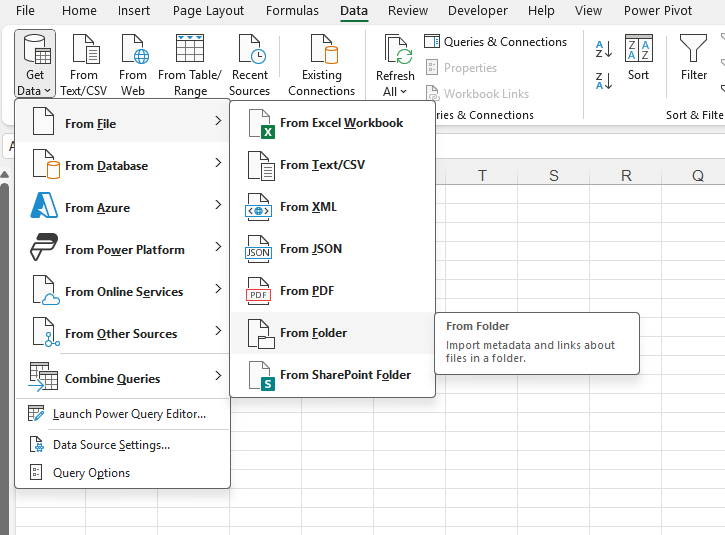Viewport: 725px width, 535px height.
Task: Click the Power Platform logo icon
Action: pos(44,246)
